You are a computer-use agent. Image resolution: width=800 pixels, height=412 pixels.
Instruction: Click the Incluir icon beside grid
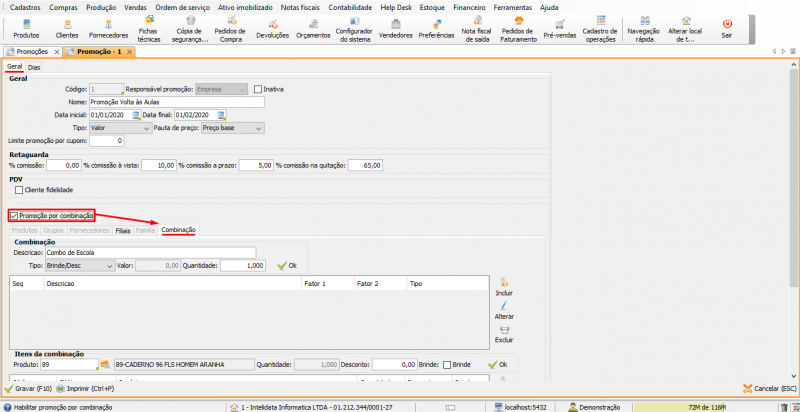click(x=504, y=285)
